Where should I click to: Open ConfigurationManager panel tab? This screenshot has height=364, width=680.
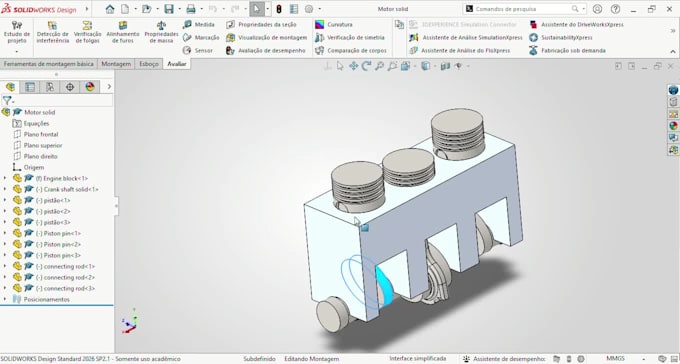50,87
